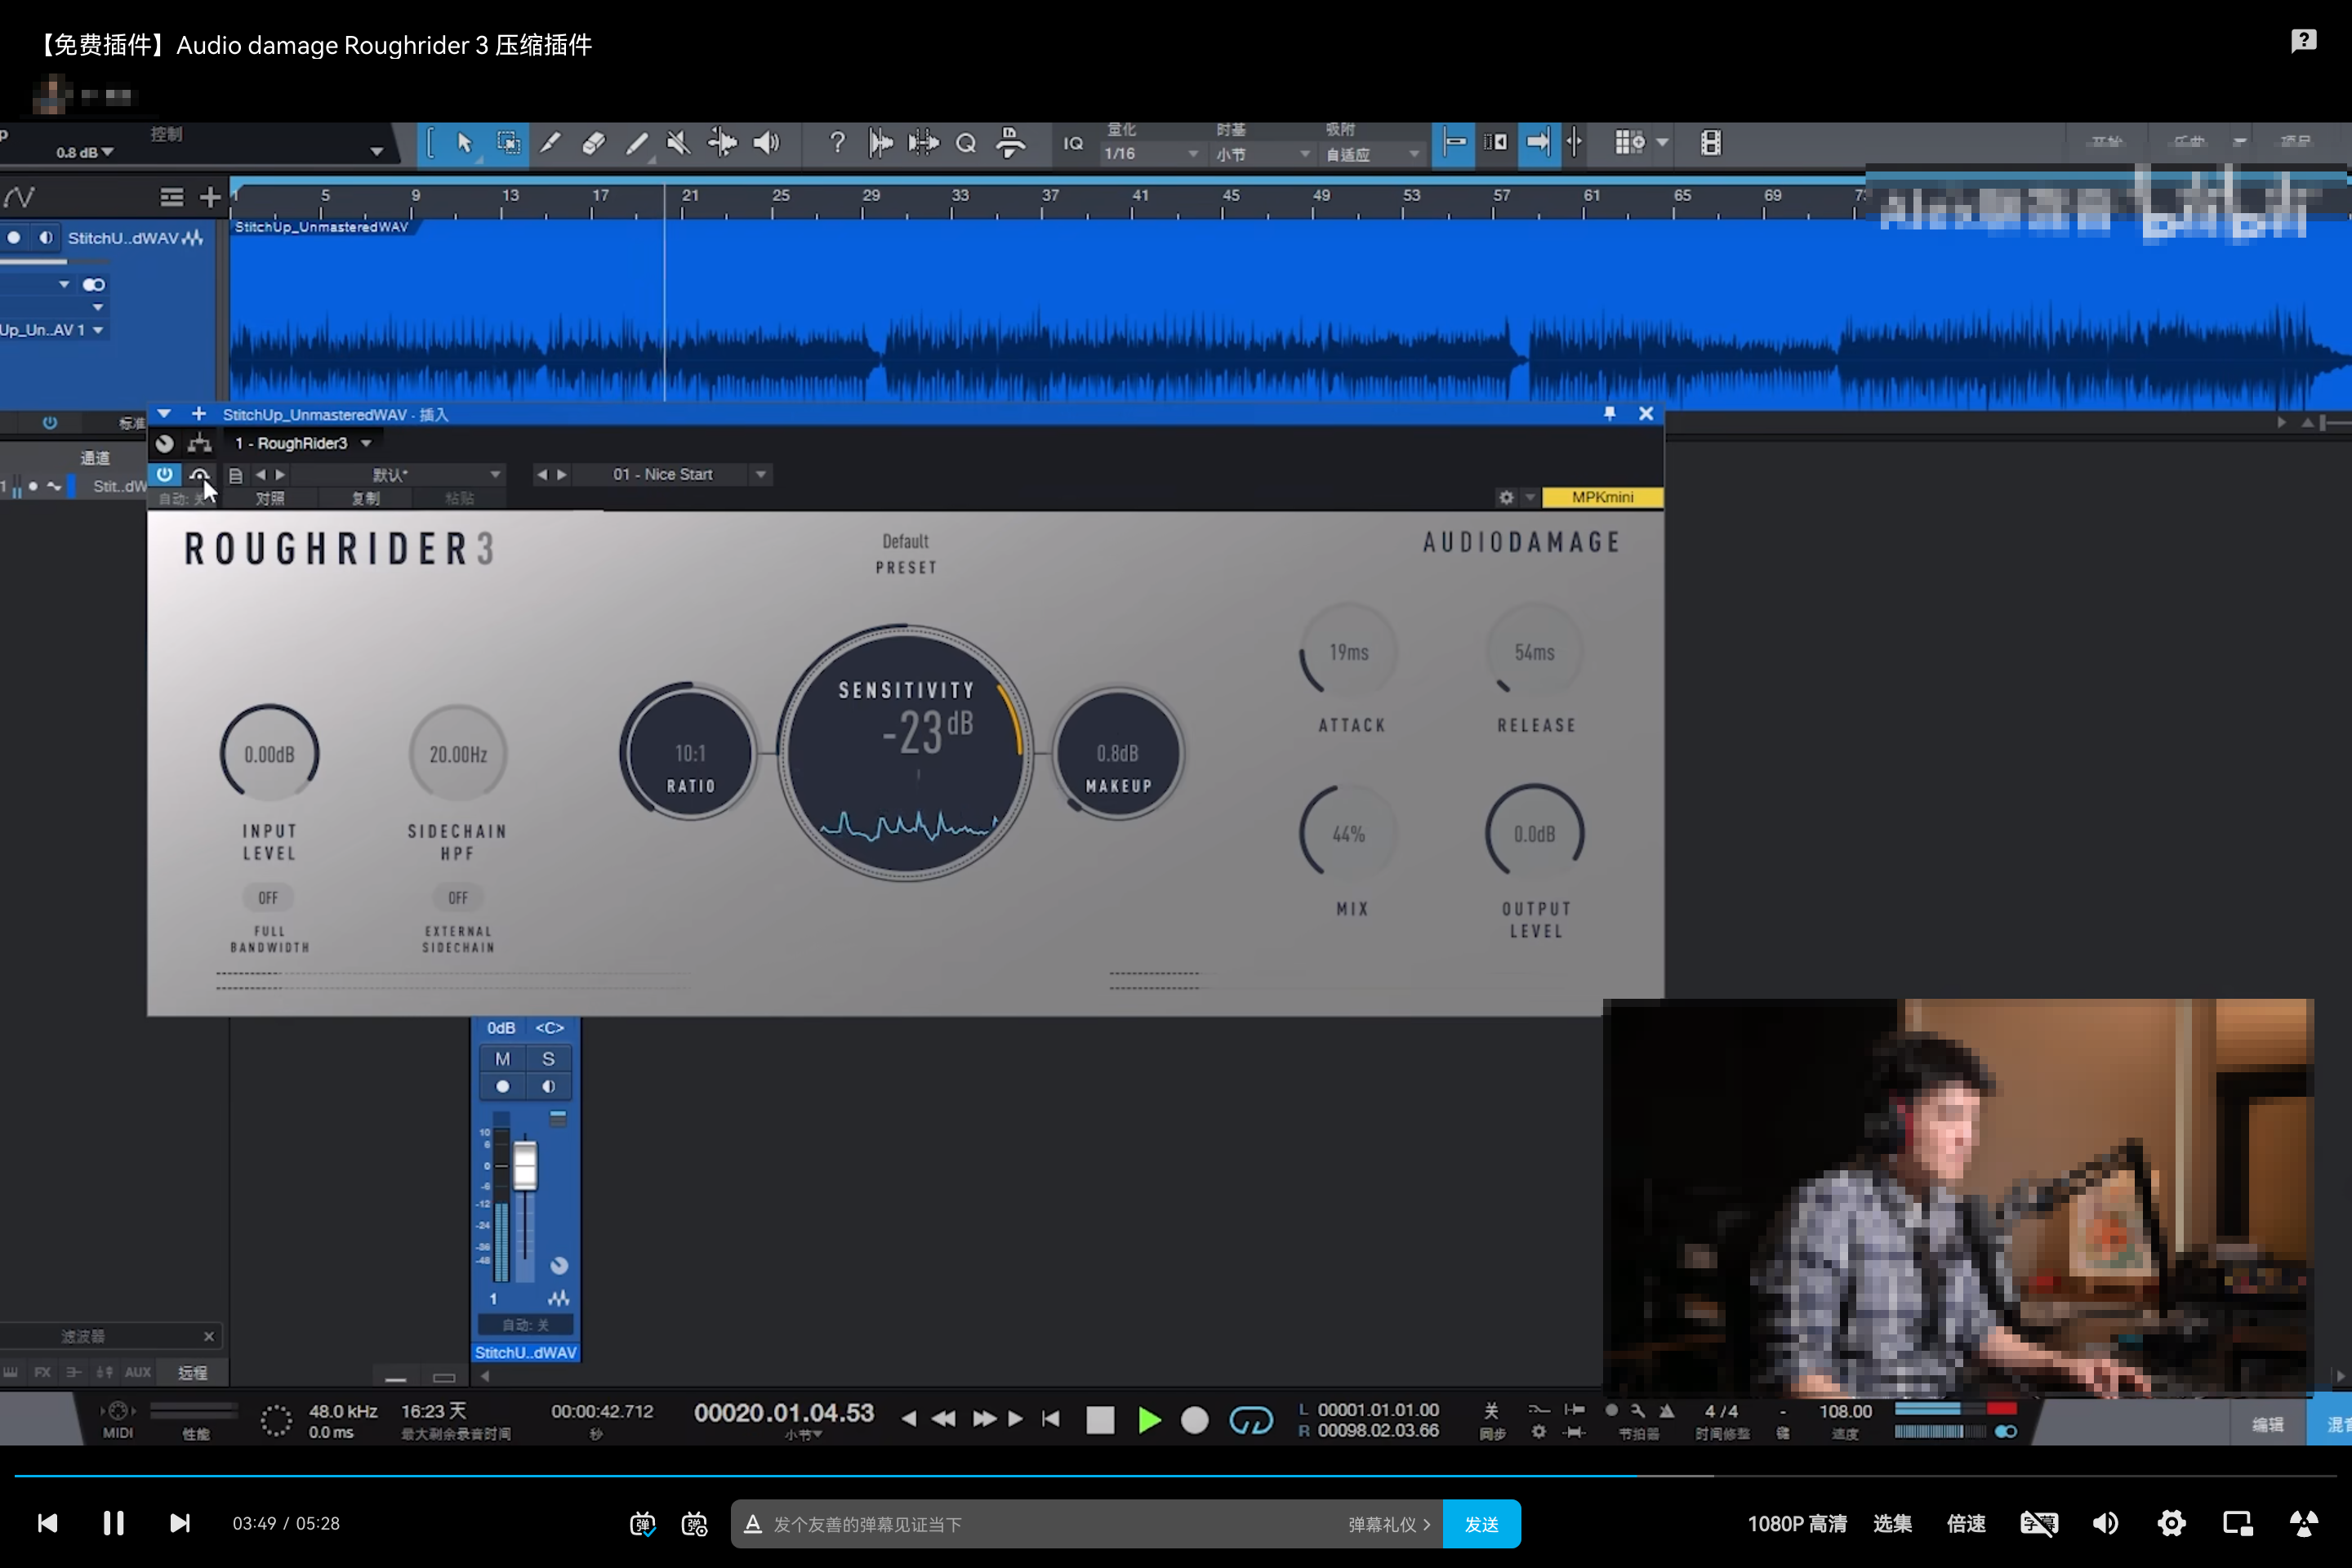The height and width of the screenshot is (1568, 2352).
Task: Click the 发送 send button
Action: click(x=1481, y=1523)
